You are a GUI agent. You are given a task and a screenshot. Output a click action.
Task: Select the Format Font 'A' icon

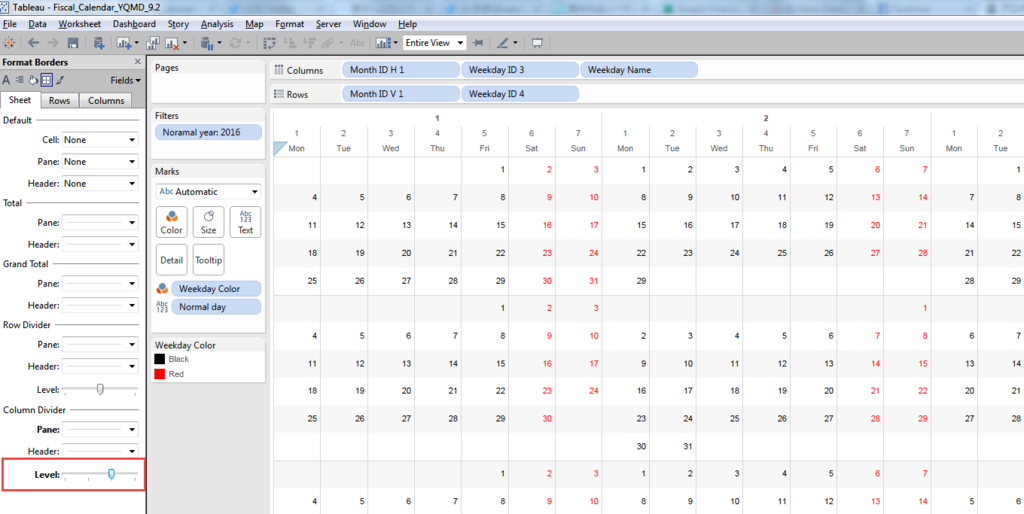click(6, 80)
